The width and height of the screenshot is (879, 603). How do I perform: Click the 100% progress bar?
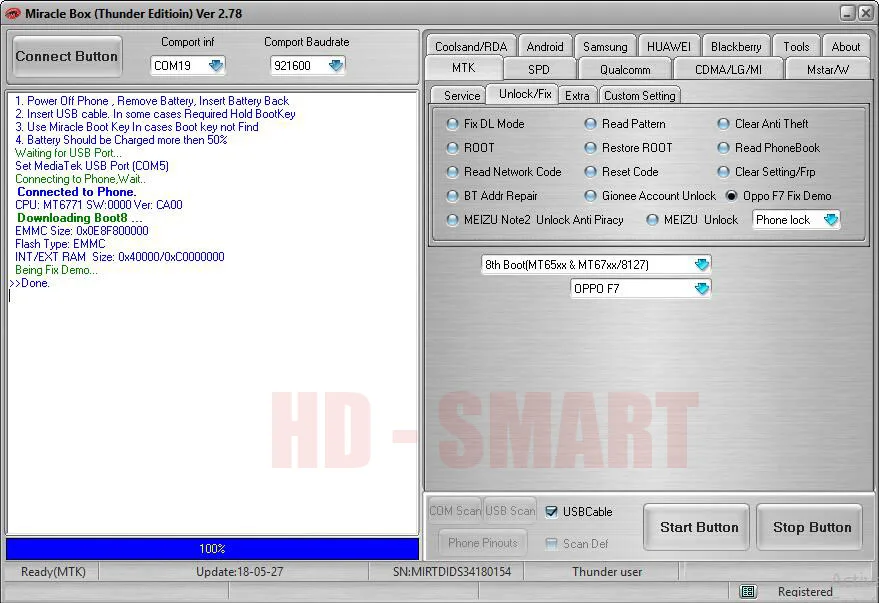(x=212, y=549)
